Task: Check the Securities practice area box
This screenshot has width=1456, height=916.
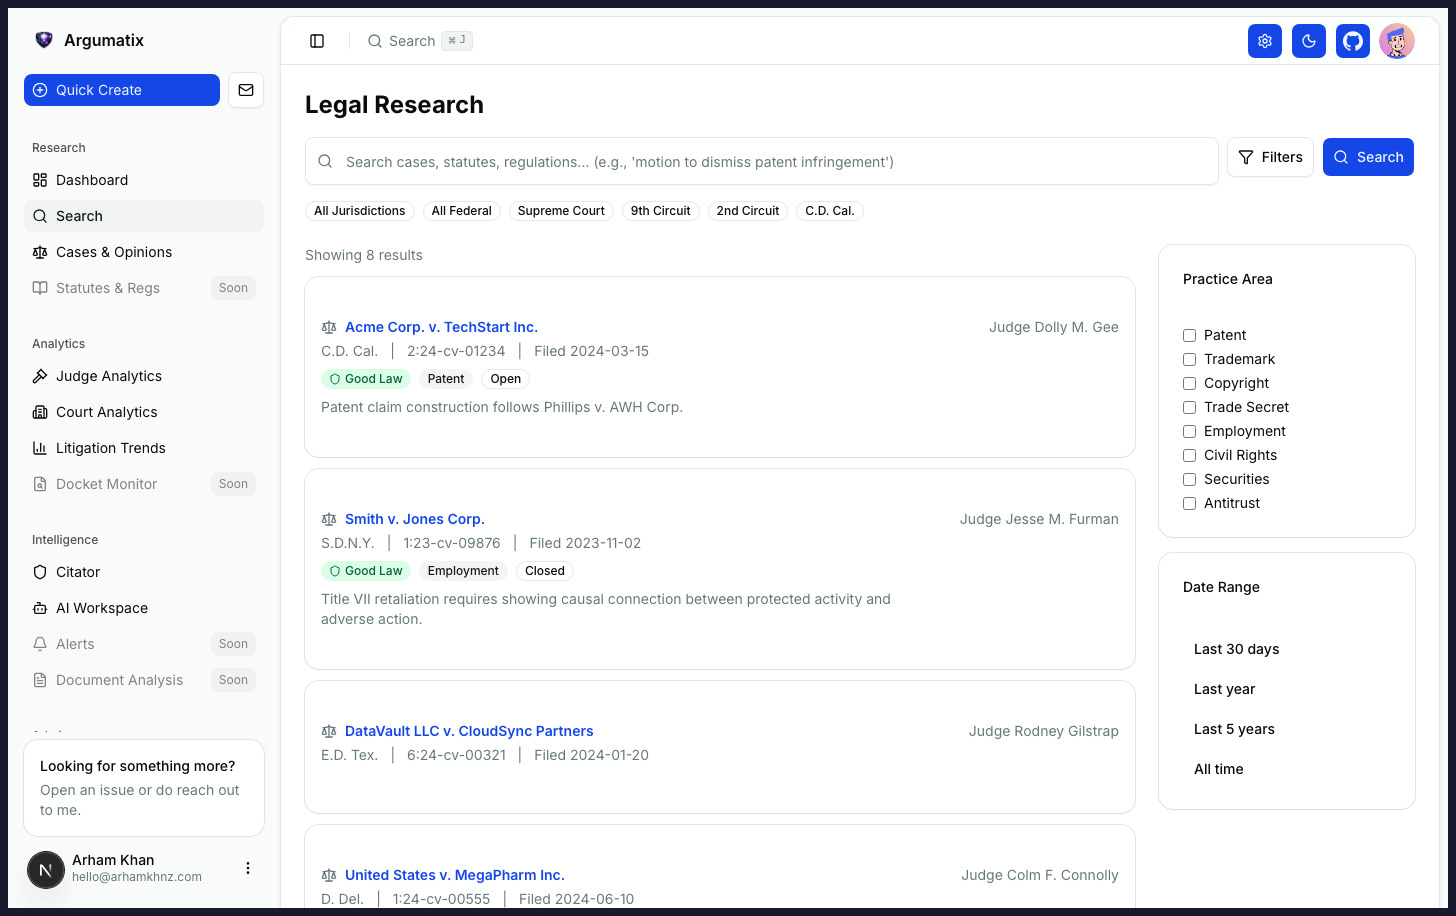Action: pyautogui.click(x=1189, y=479)
